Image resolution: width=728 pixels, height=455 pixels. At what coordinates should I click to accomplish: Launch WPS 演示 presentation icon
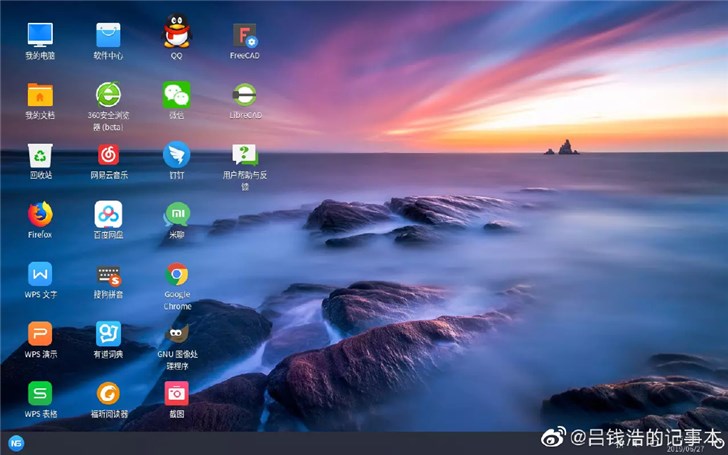pyautogui.click(x=40, y=333)
